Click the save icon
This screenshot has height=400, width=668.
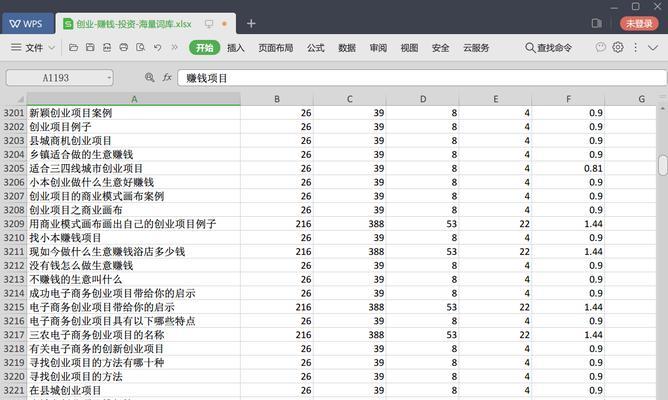90,47
